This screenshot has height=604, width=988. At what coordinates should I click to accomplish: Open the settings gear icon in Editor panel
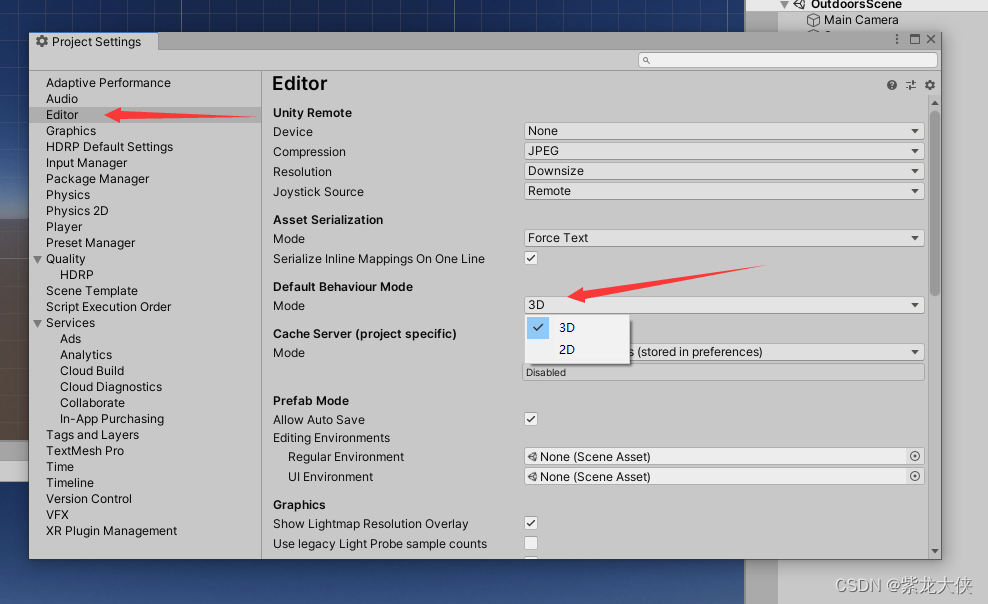[x=930, y=85]
